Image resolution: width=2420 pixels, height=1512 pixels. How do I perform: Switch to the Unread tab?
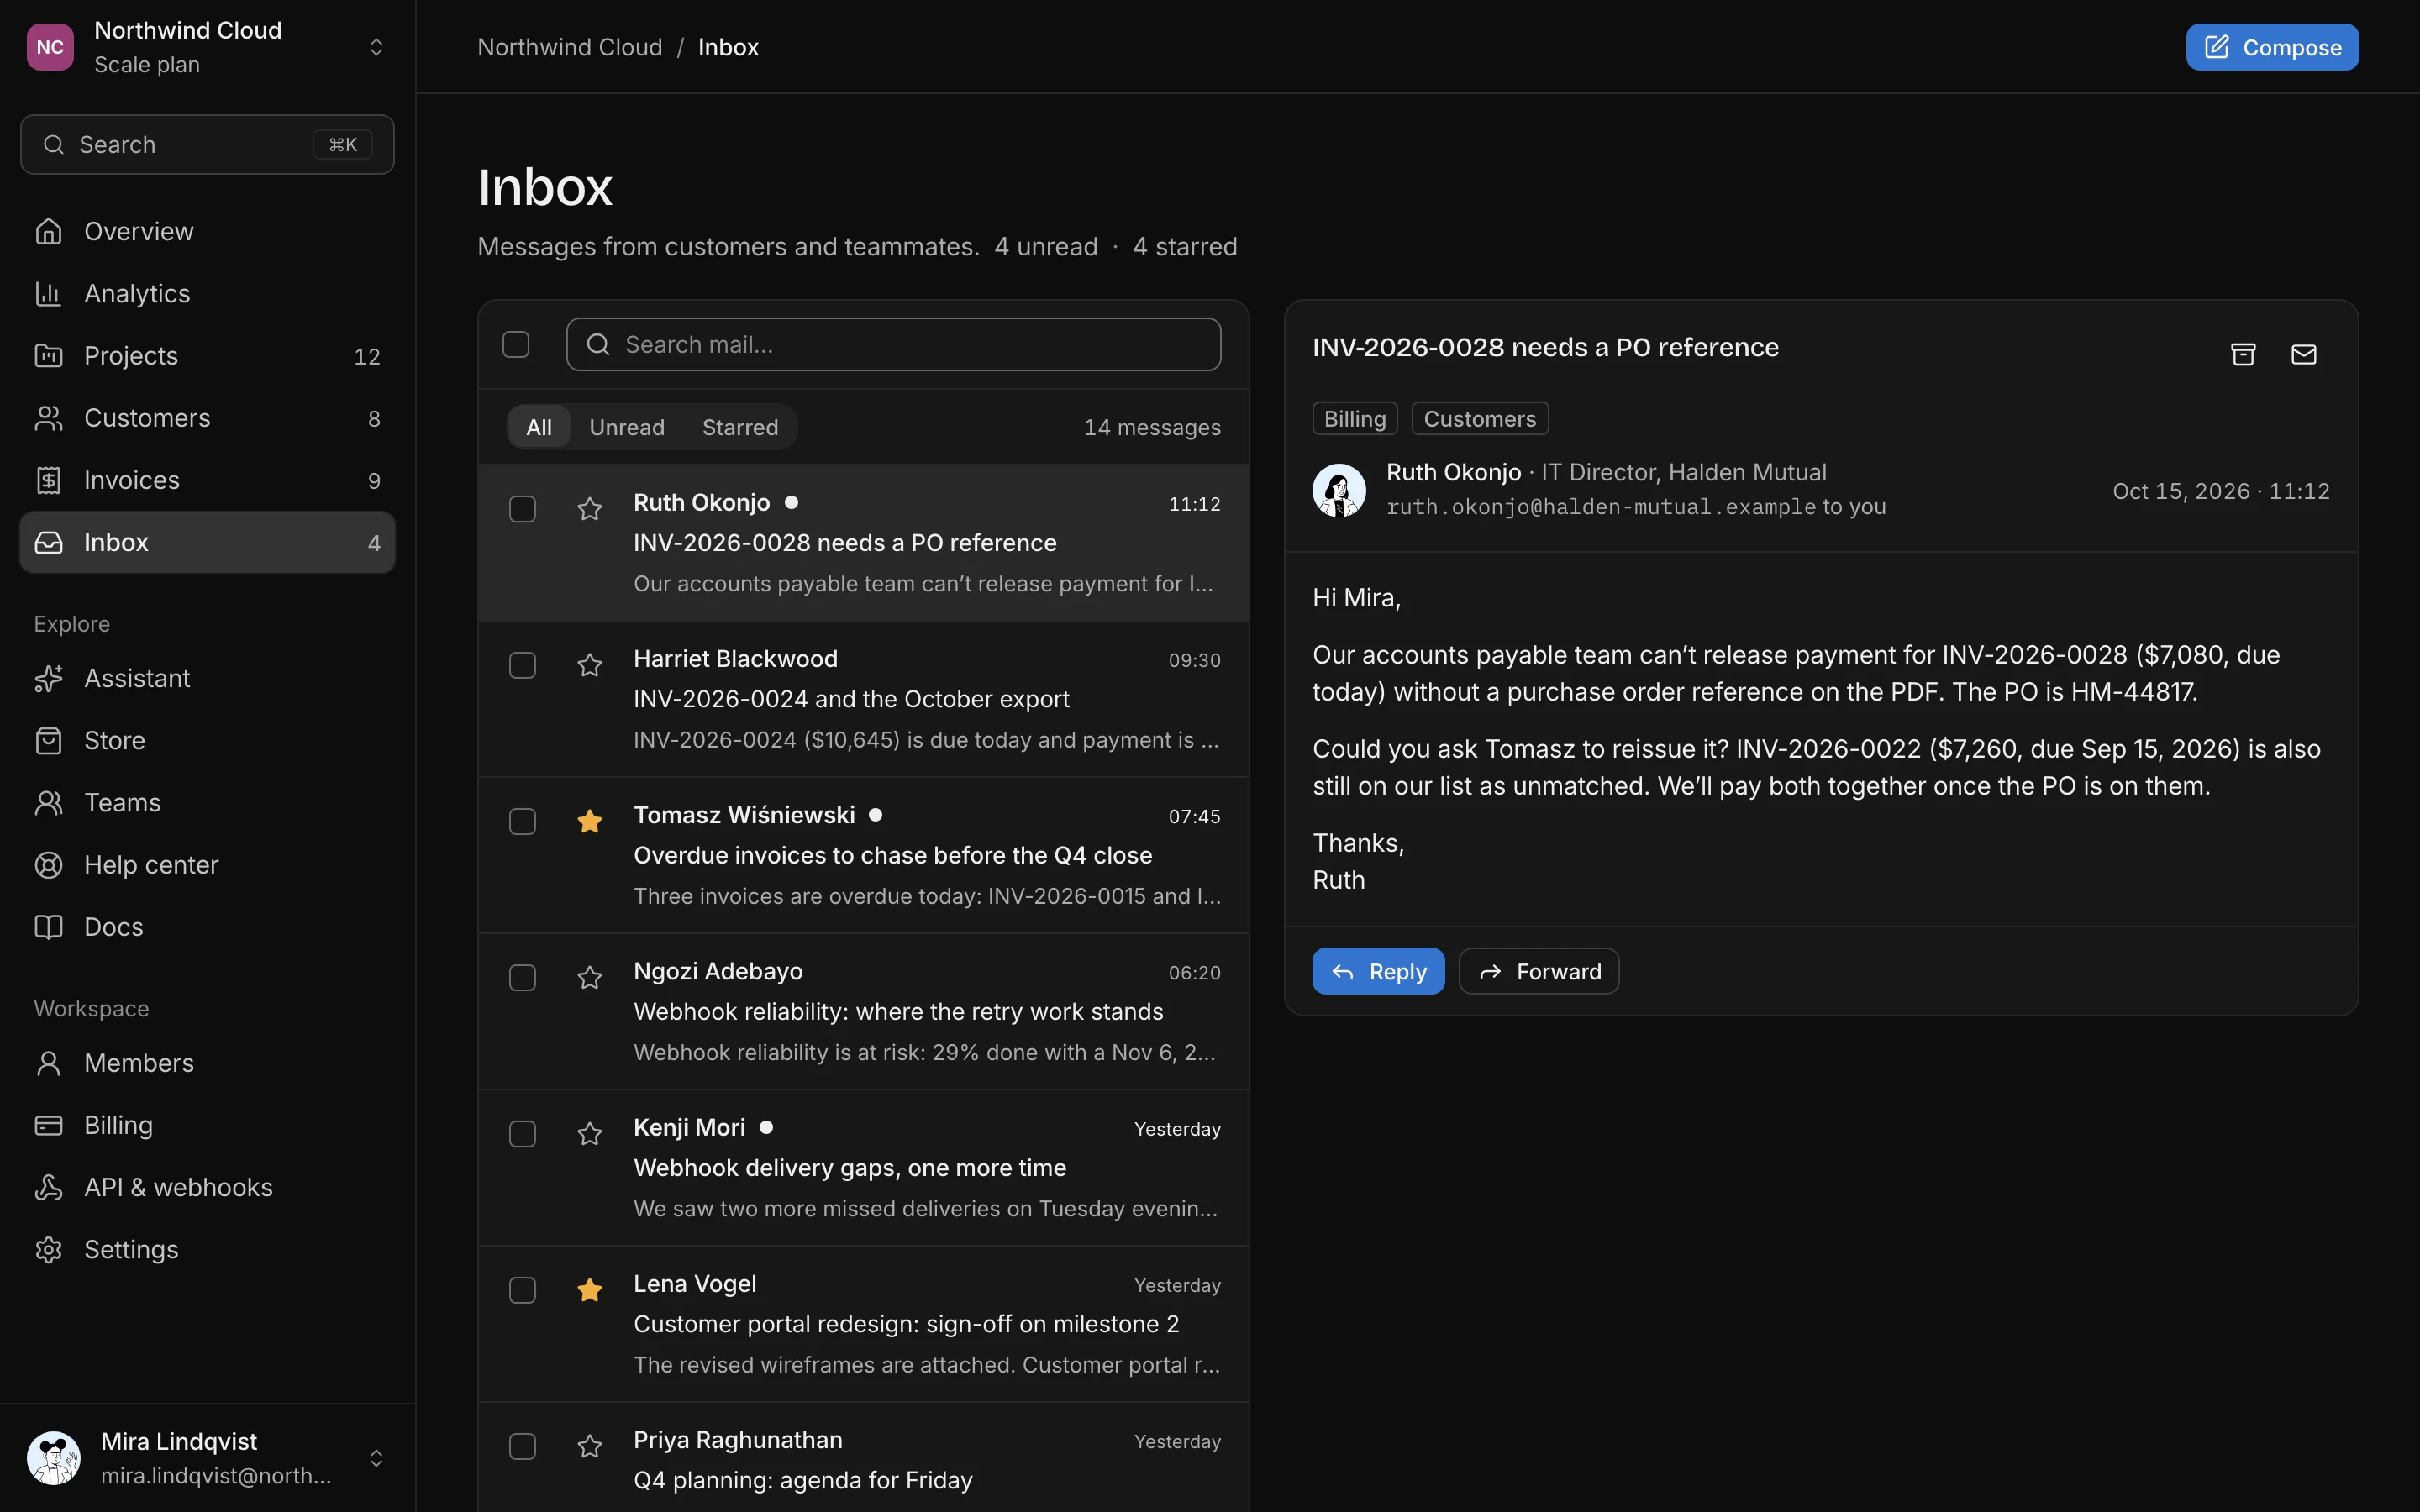point(627,427)
